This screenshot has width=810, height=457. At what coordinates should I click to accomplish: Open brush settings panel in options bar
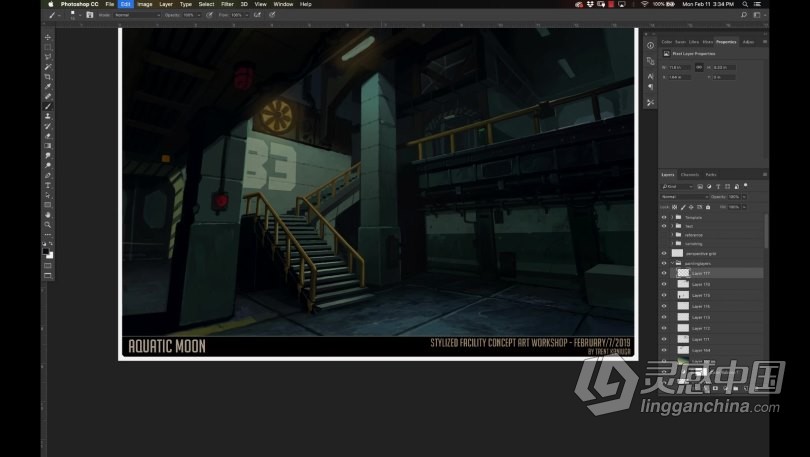[x=89, y=15]
